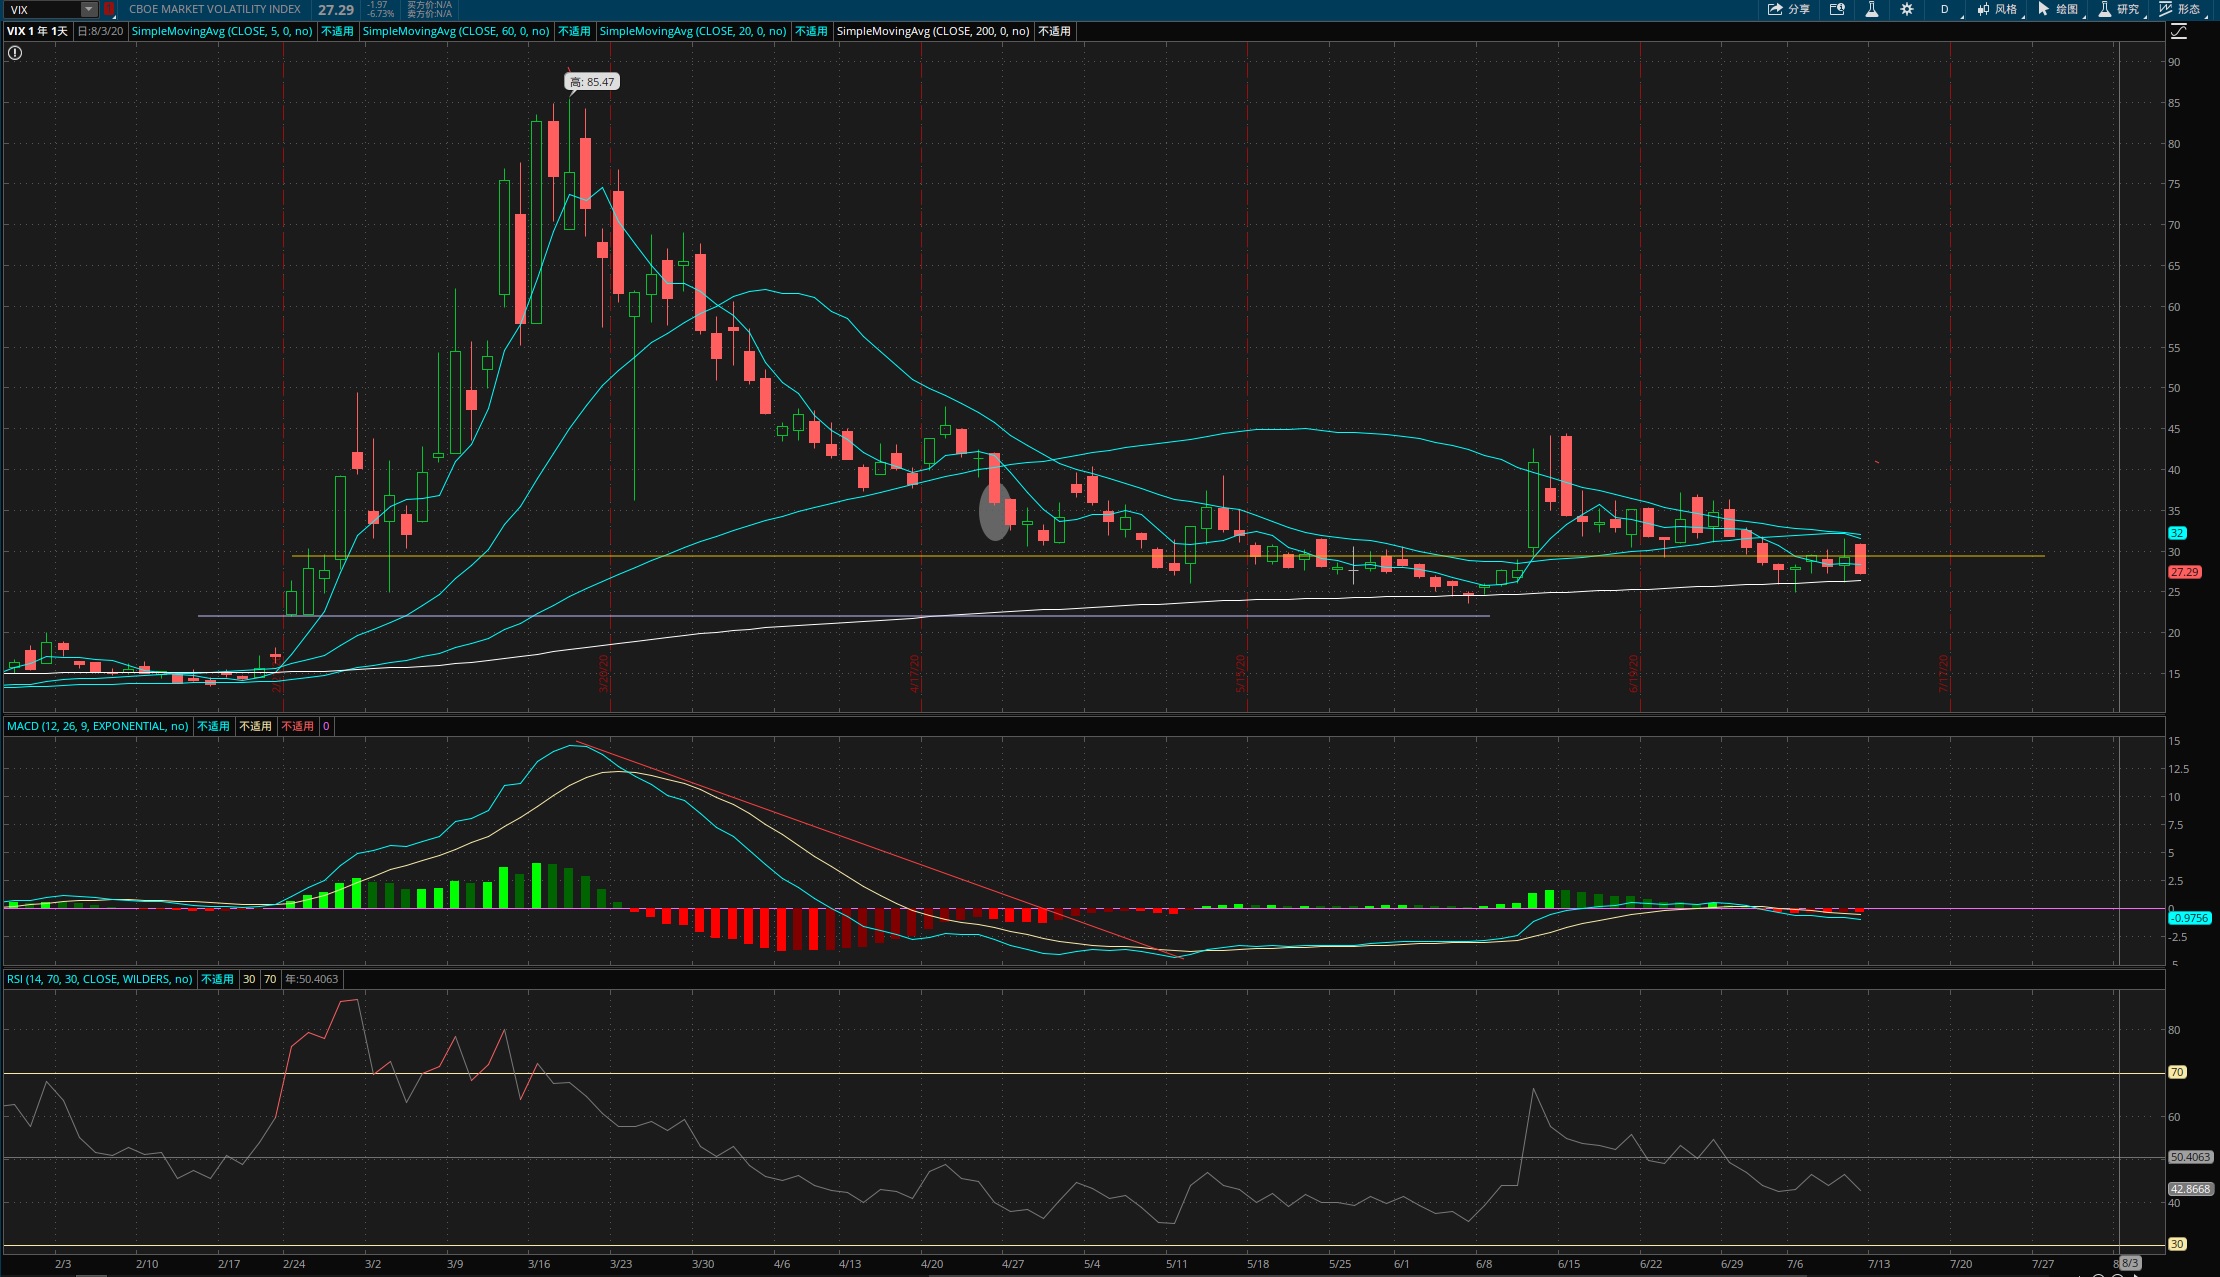Screen dimensions: 2220x1277
Task: Open the 研究 studies dropdown
Action: pos(2120,9)
